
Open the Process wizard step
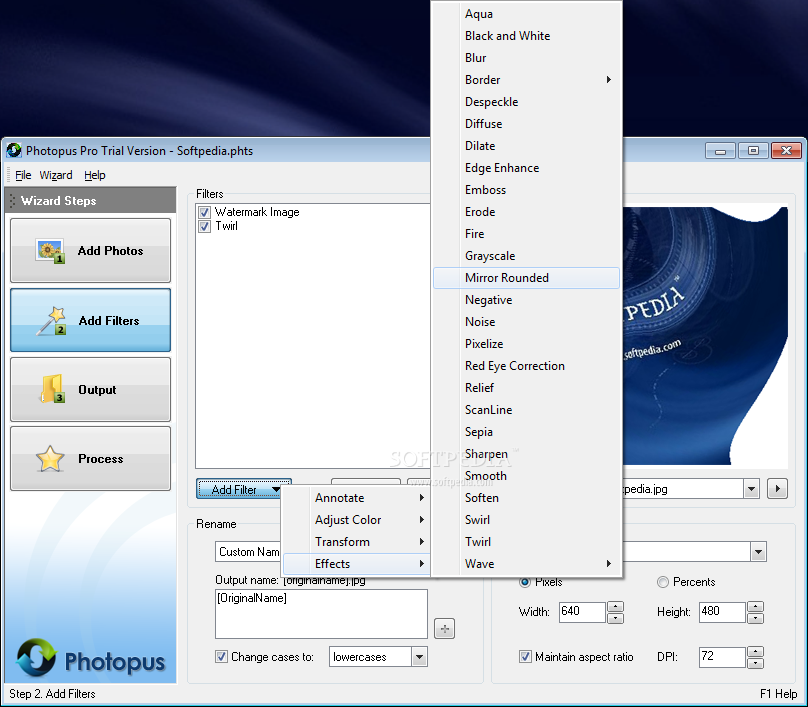pos(90,459)
